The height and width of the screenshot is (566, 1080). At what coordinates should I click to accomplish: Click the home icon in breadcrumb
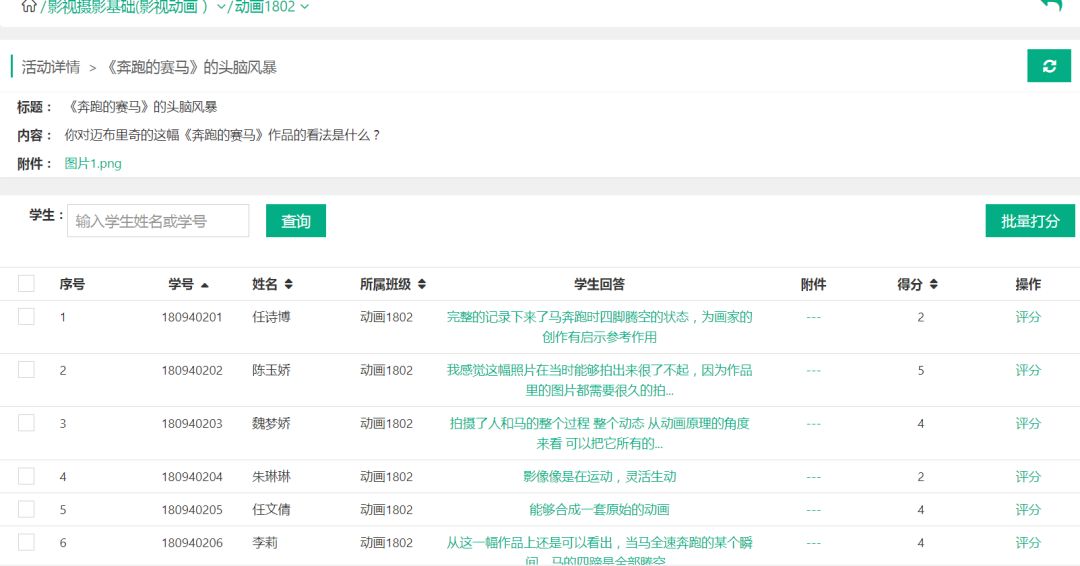28,6
